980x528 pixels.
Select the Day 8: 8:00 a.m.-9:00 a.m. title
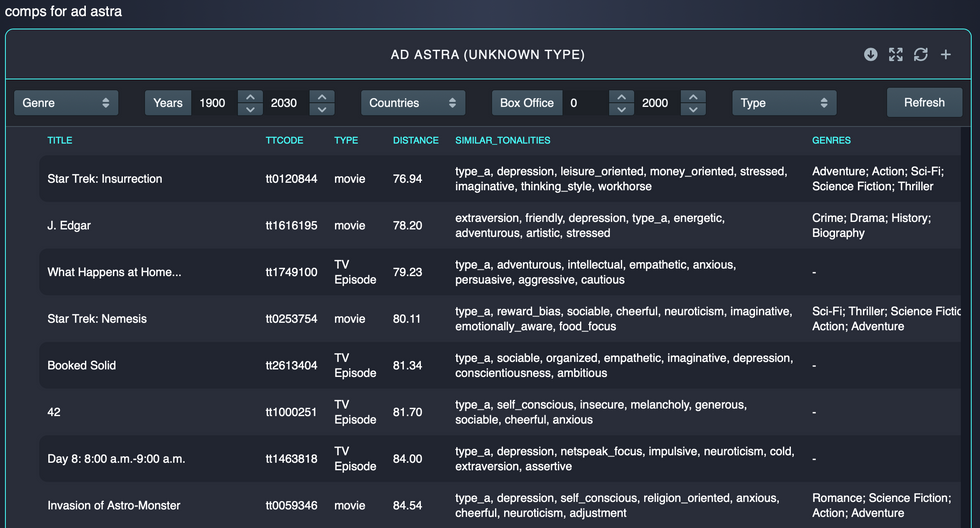point(116,459)
